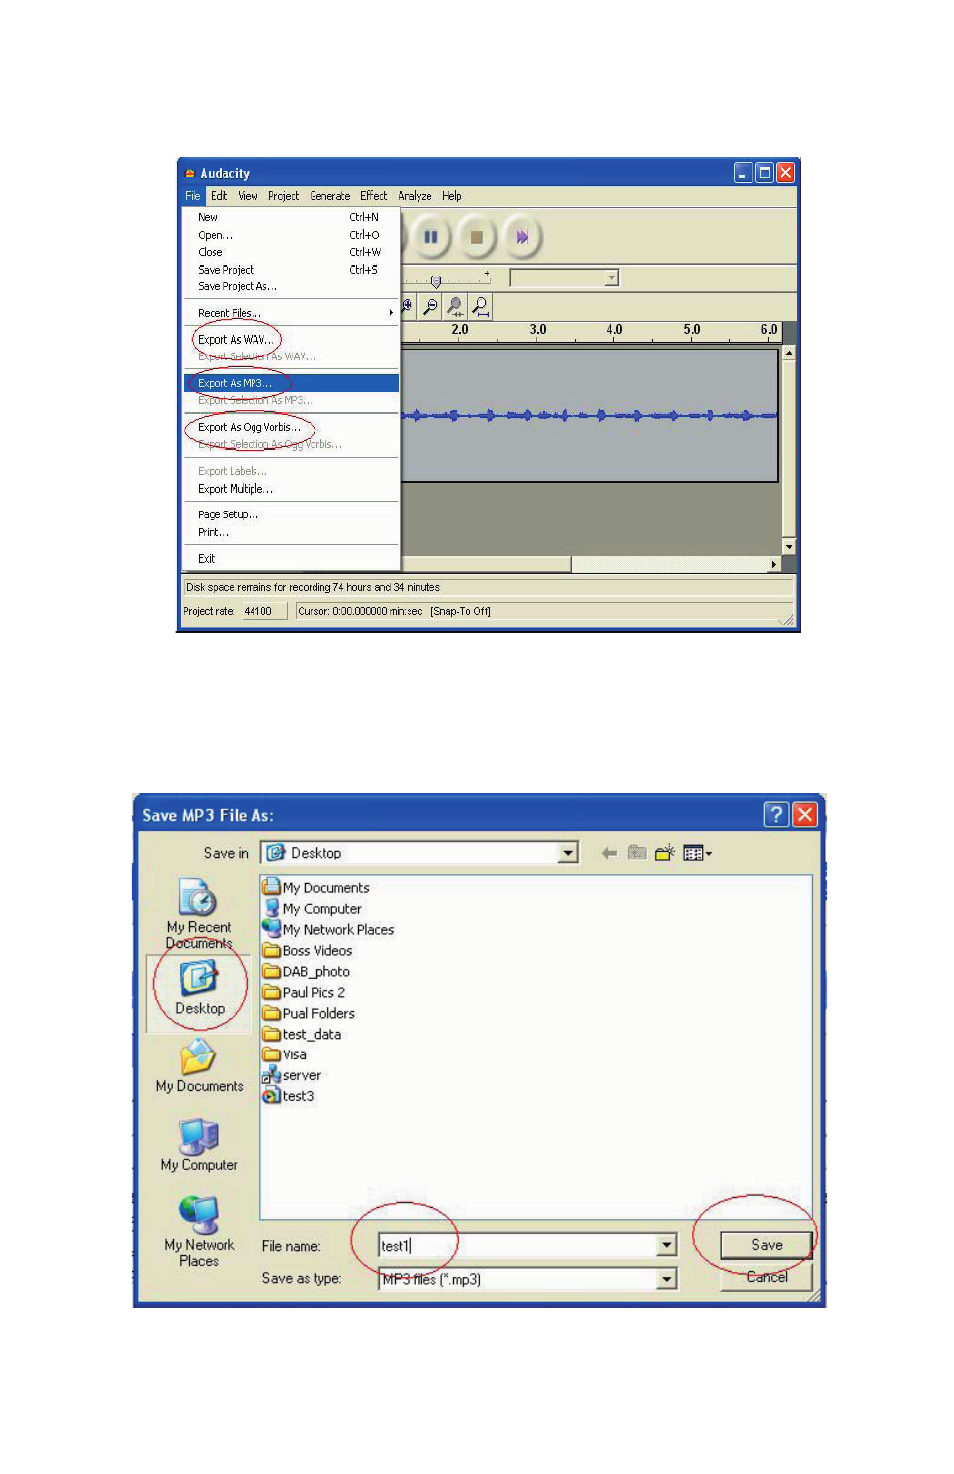954x1474 pixels.
Task: Open the Help menu in Audacity
Action: tap(452, 196)
